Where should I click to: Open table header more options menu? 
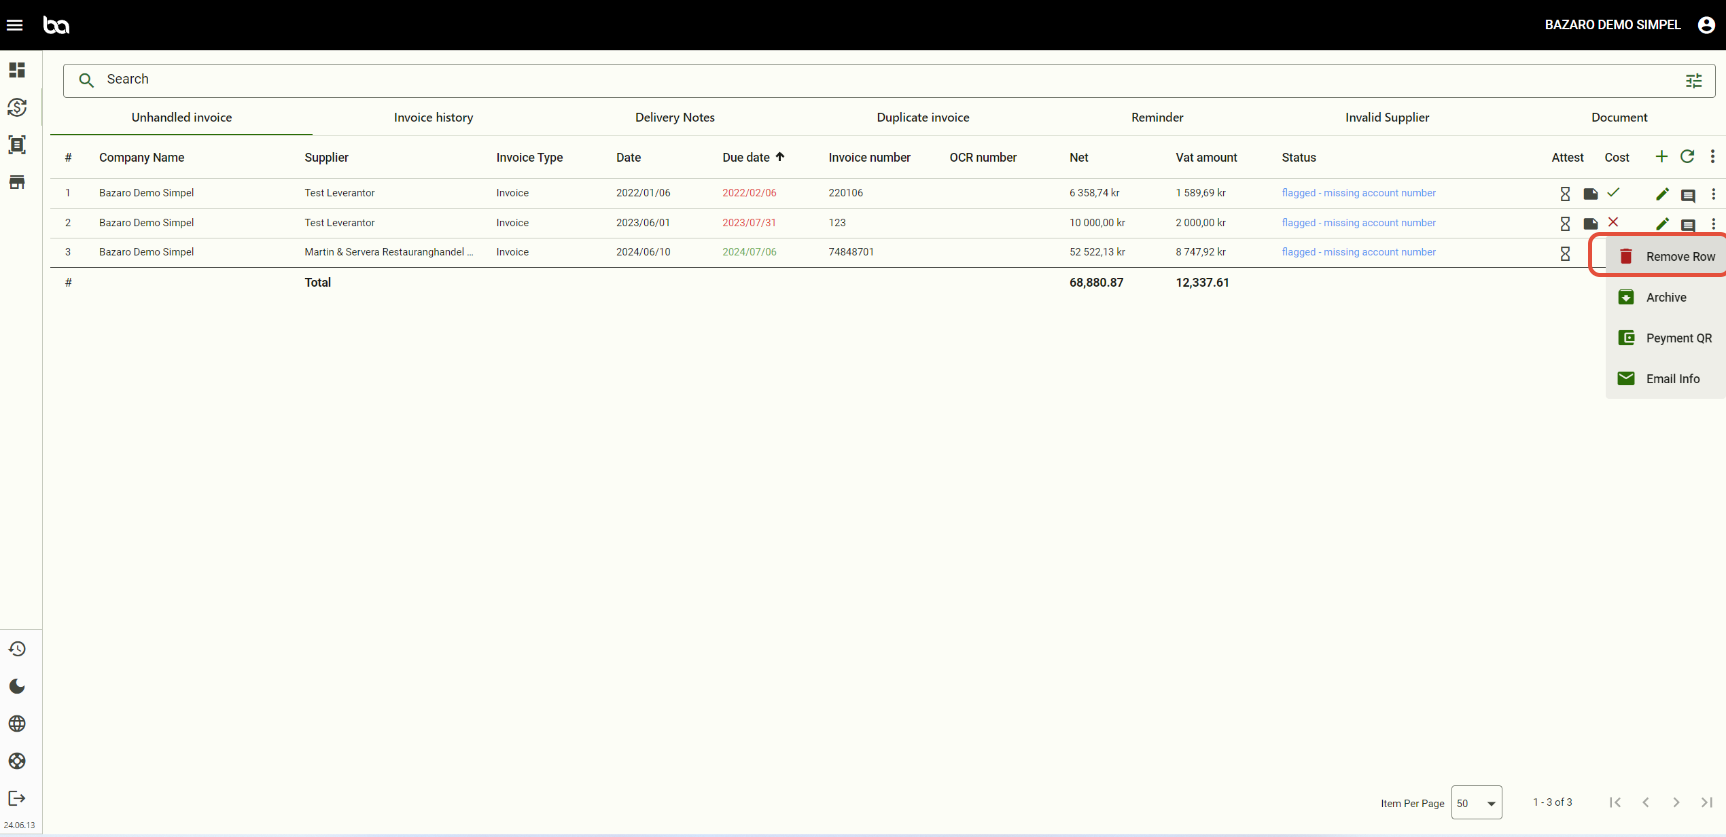[1712, 156]
